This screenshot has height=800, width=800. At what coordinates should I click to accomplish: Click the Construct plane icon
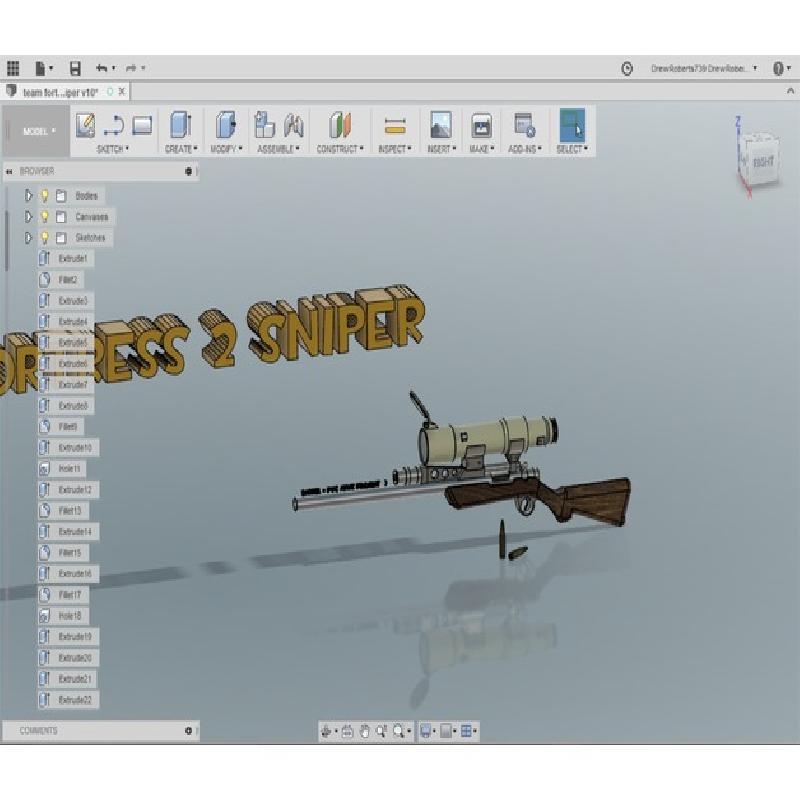pos(340,125)
